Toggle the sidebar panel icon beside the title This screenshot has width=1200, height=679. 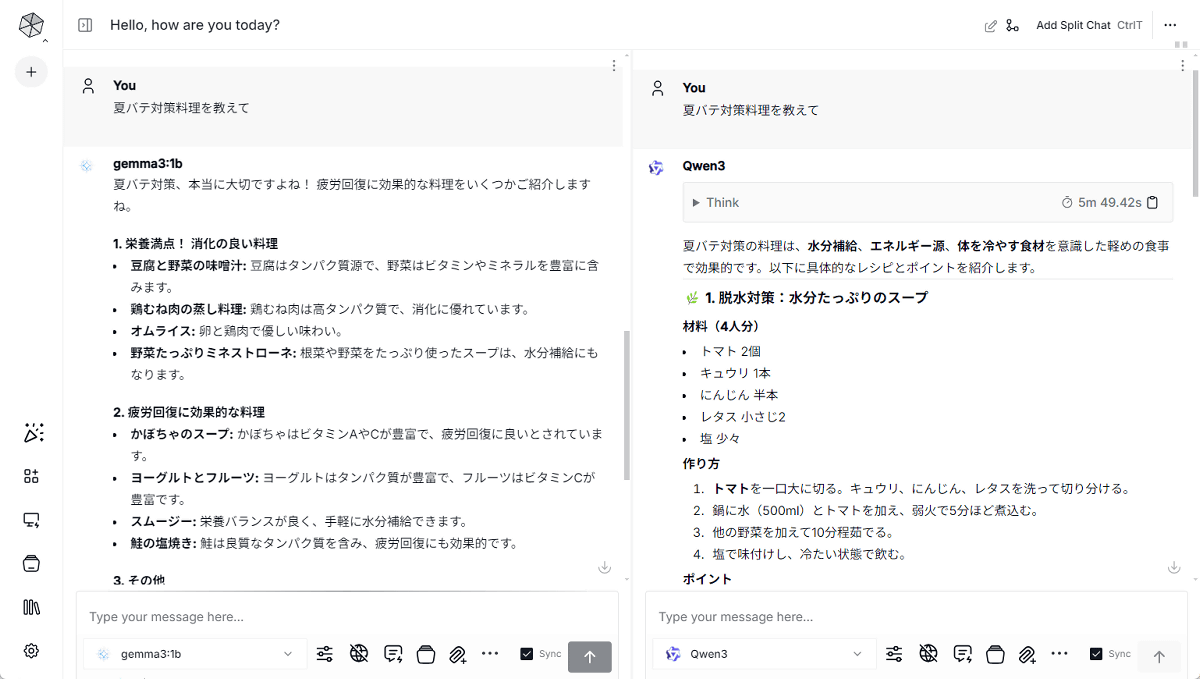(85, 25)
